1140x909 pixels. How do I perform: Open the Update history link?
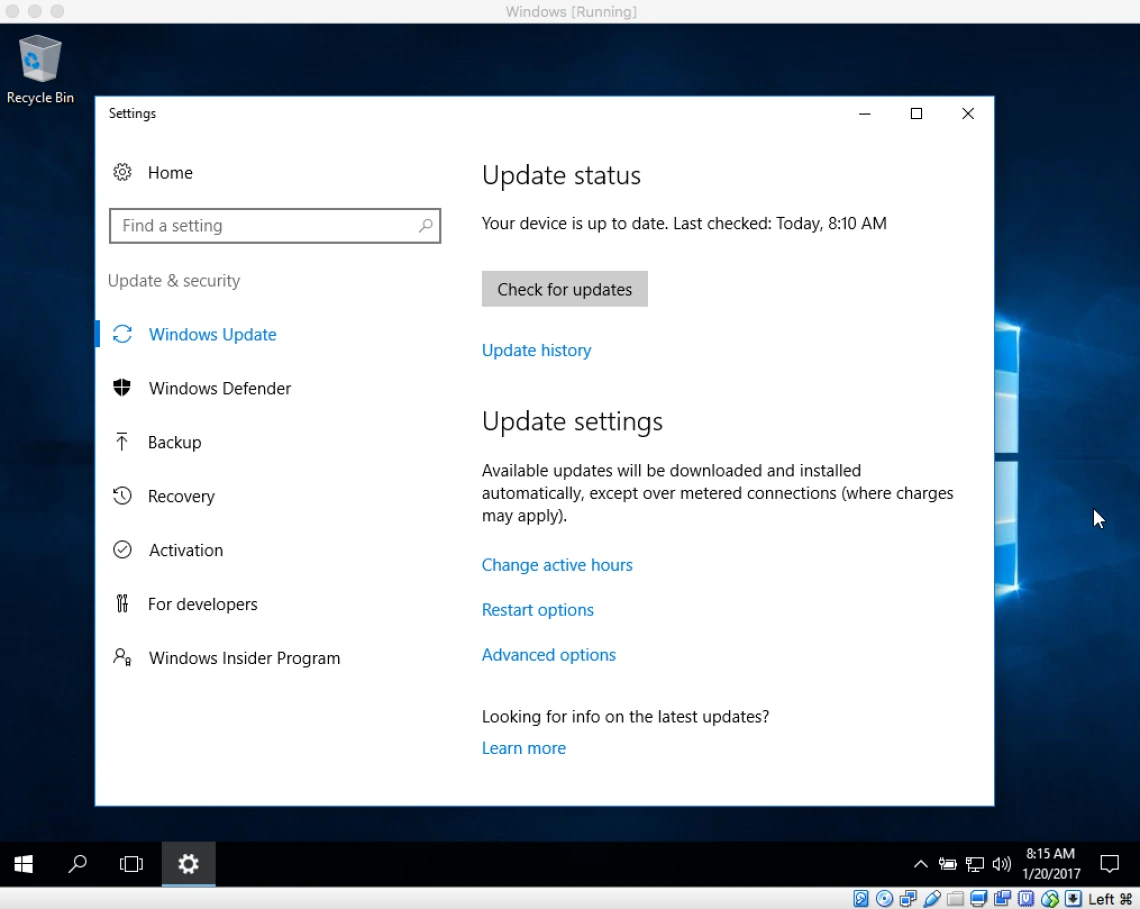coord(537,351)
